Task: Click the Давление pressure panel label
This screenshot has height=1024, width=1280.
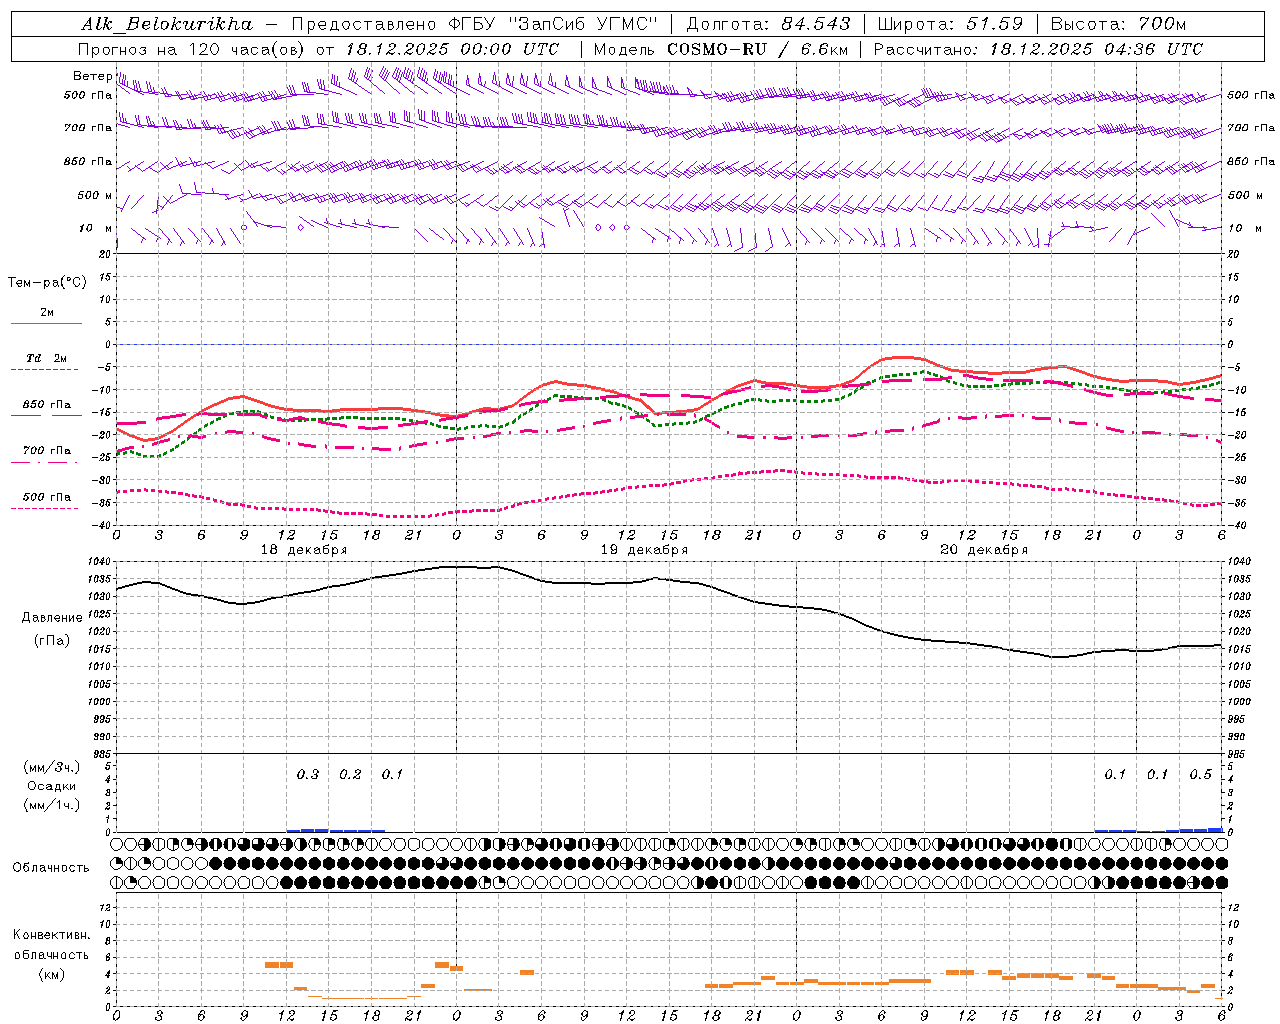Action: point(52,618)
